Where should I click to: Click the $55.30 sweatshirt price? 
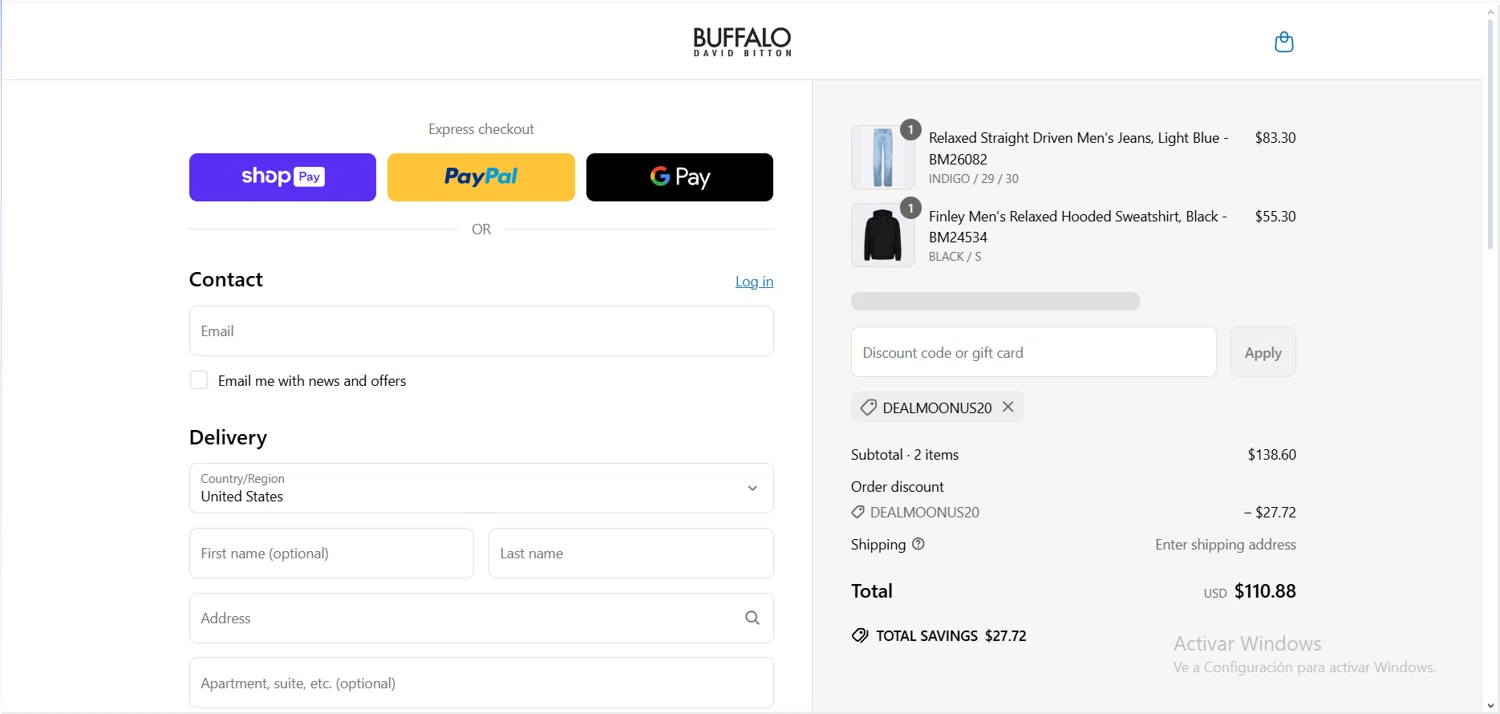pyautogui.click(x=1275, y=216)
